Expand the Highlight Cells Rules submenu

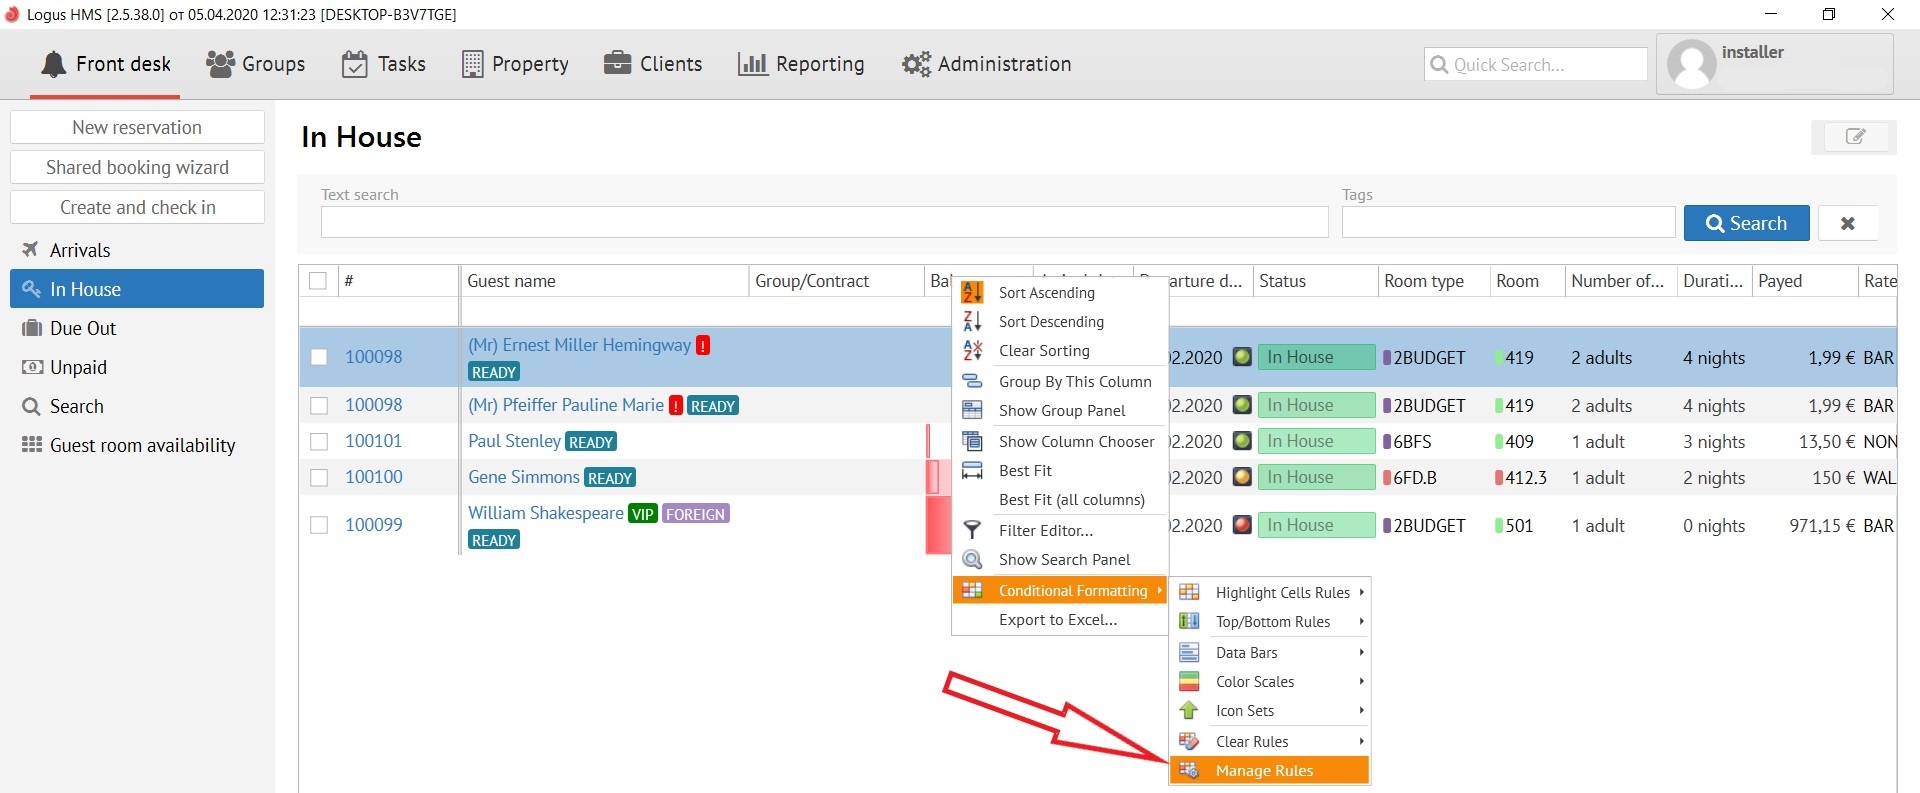(1282, 592)
